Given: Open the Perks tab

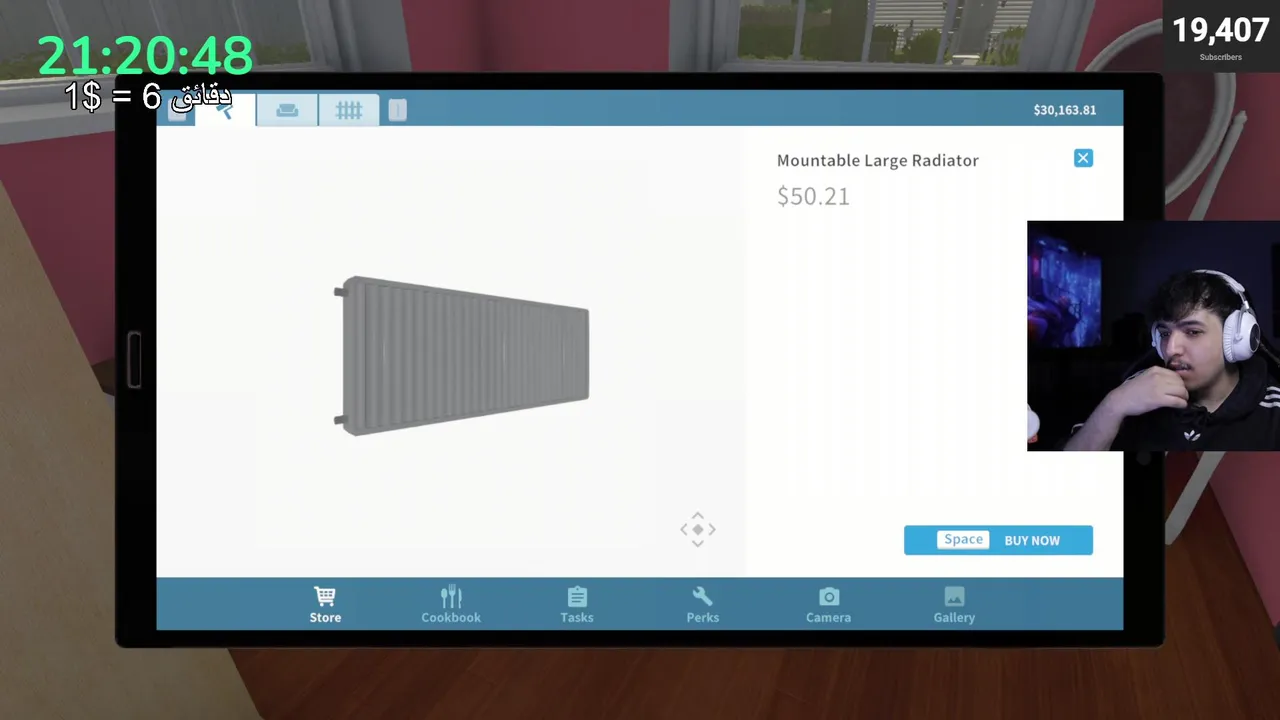Looking at the screenshot, I should click(702, 605).
